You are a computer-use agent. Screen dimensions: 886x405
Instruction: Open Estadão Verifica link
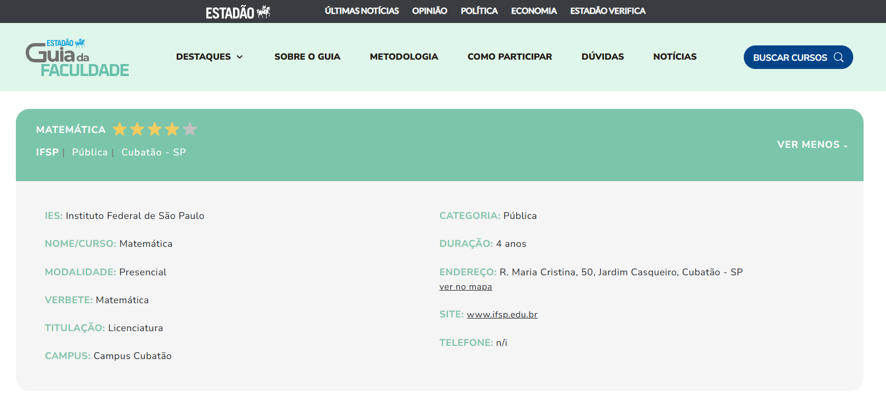click(607, 11)
